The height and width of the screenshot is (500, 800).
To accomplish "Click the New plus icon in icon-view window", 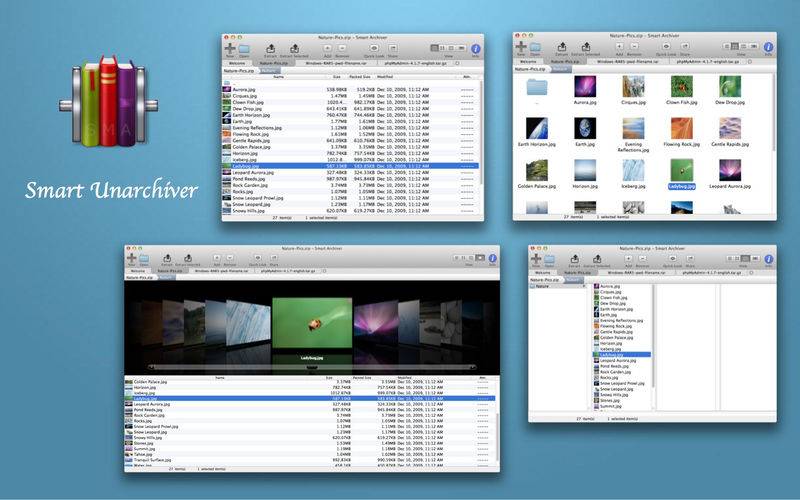I will [x=521, y=47].
